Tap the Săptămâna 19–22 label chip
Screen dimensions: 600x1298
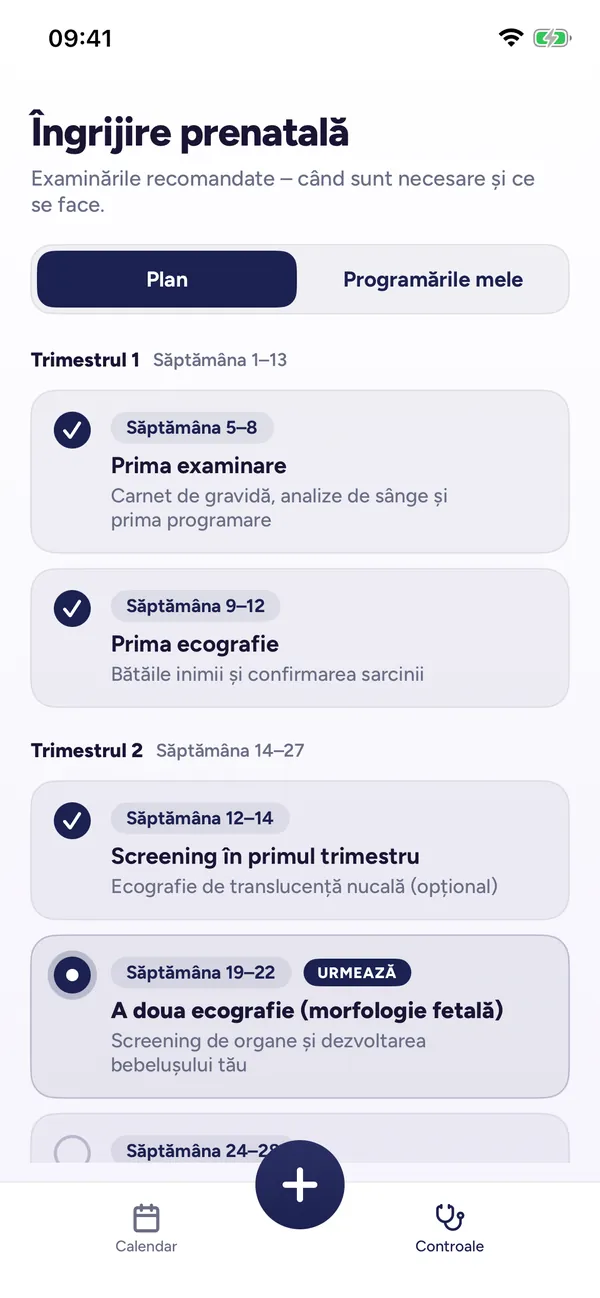[x=201, y=972]
